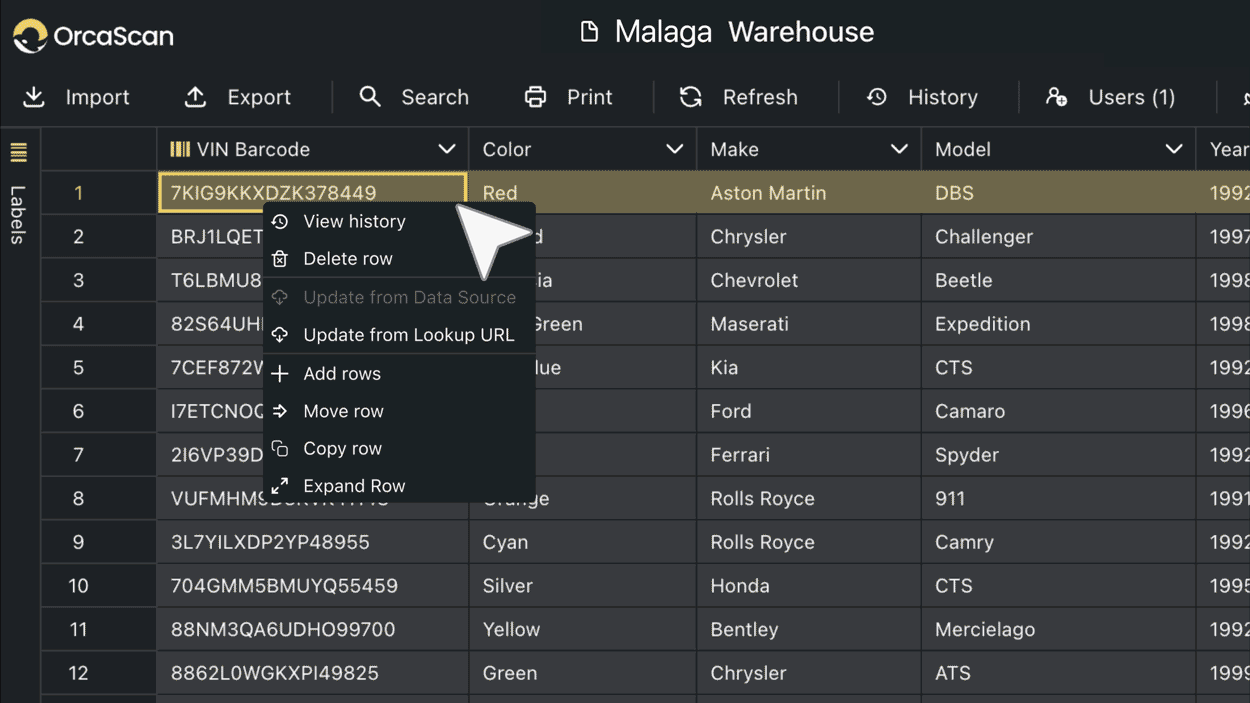Click the Users person icon

coord(1056,97)
